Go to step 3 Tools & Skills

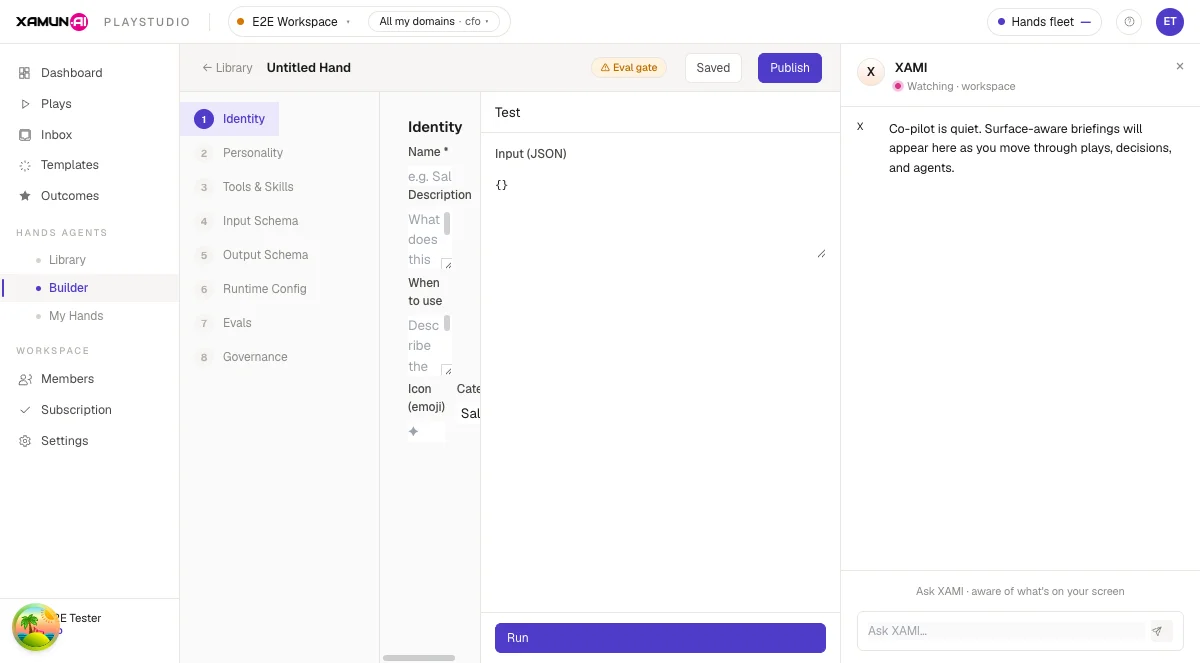click(x=245, y=187)
